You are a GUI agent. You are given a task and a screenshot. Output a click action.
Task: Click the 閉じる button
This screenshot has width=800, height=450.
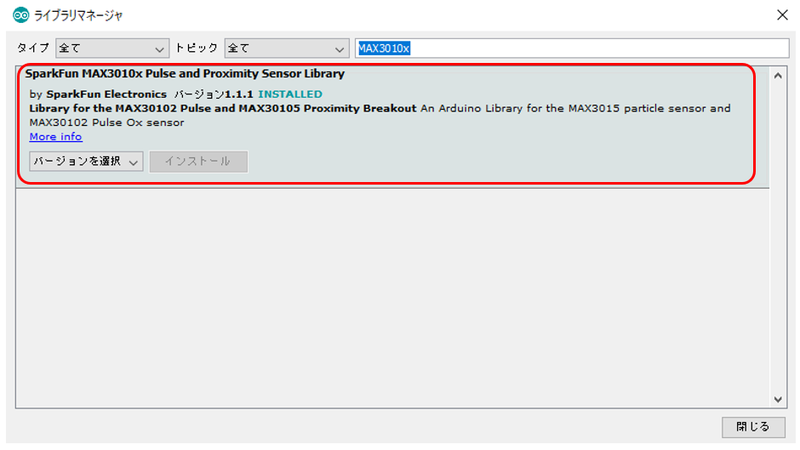(753, 427)
